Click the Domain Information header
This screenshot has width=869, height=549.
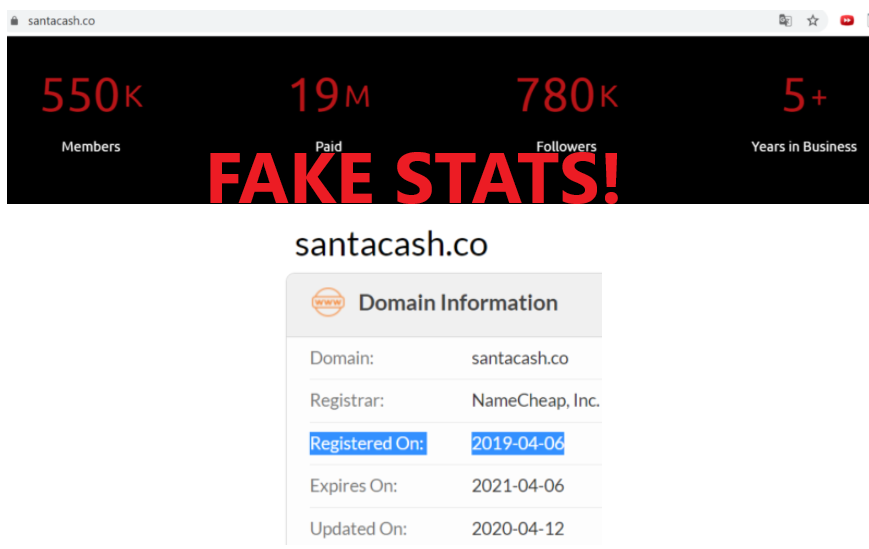tap(458, 303)
